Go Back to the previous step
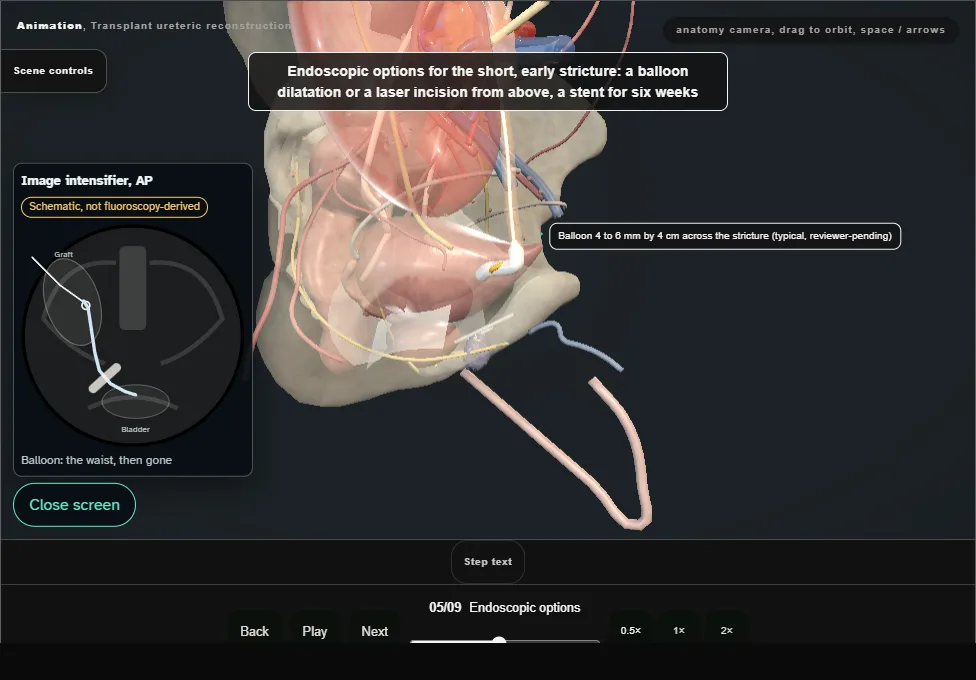 coord(255,631)
